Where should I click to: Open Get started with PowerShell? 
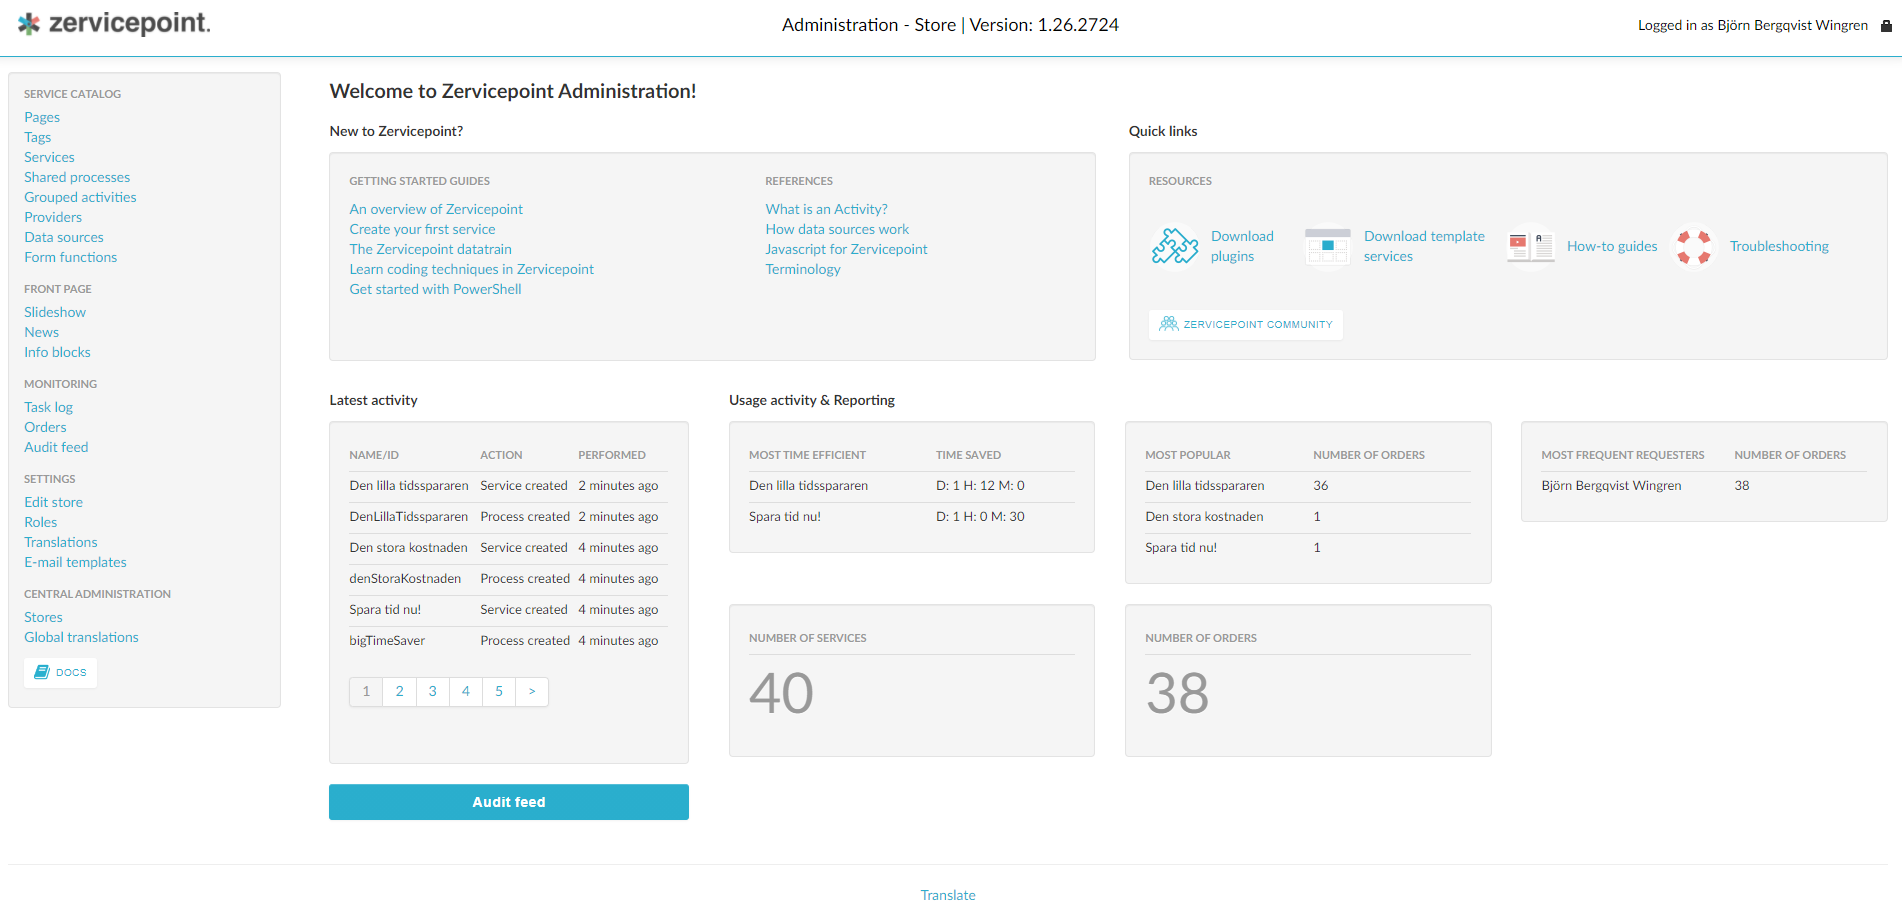tap(435, 289)
